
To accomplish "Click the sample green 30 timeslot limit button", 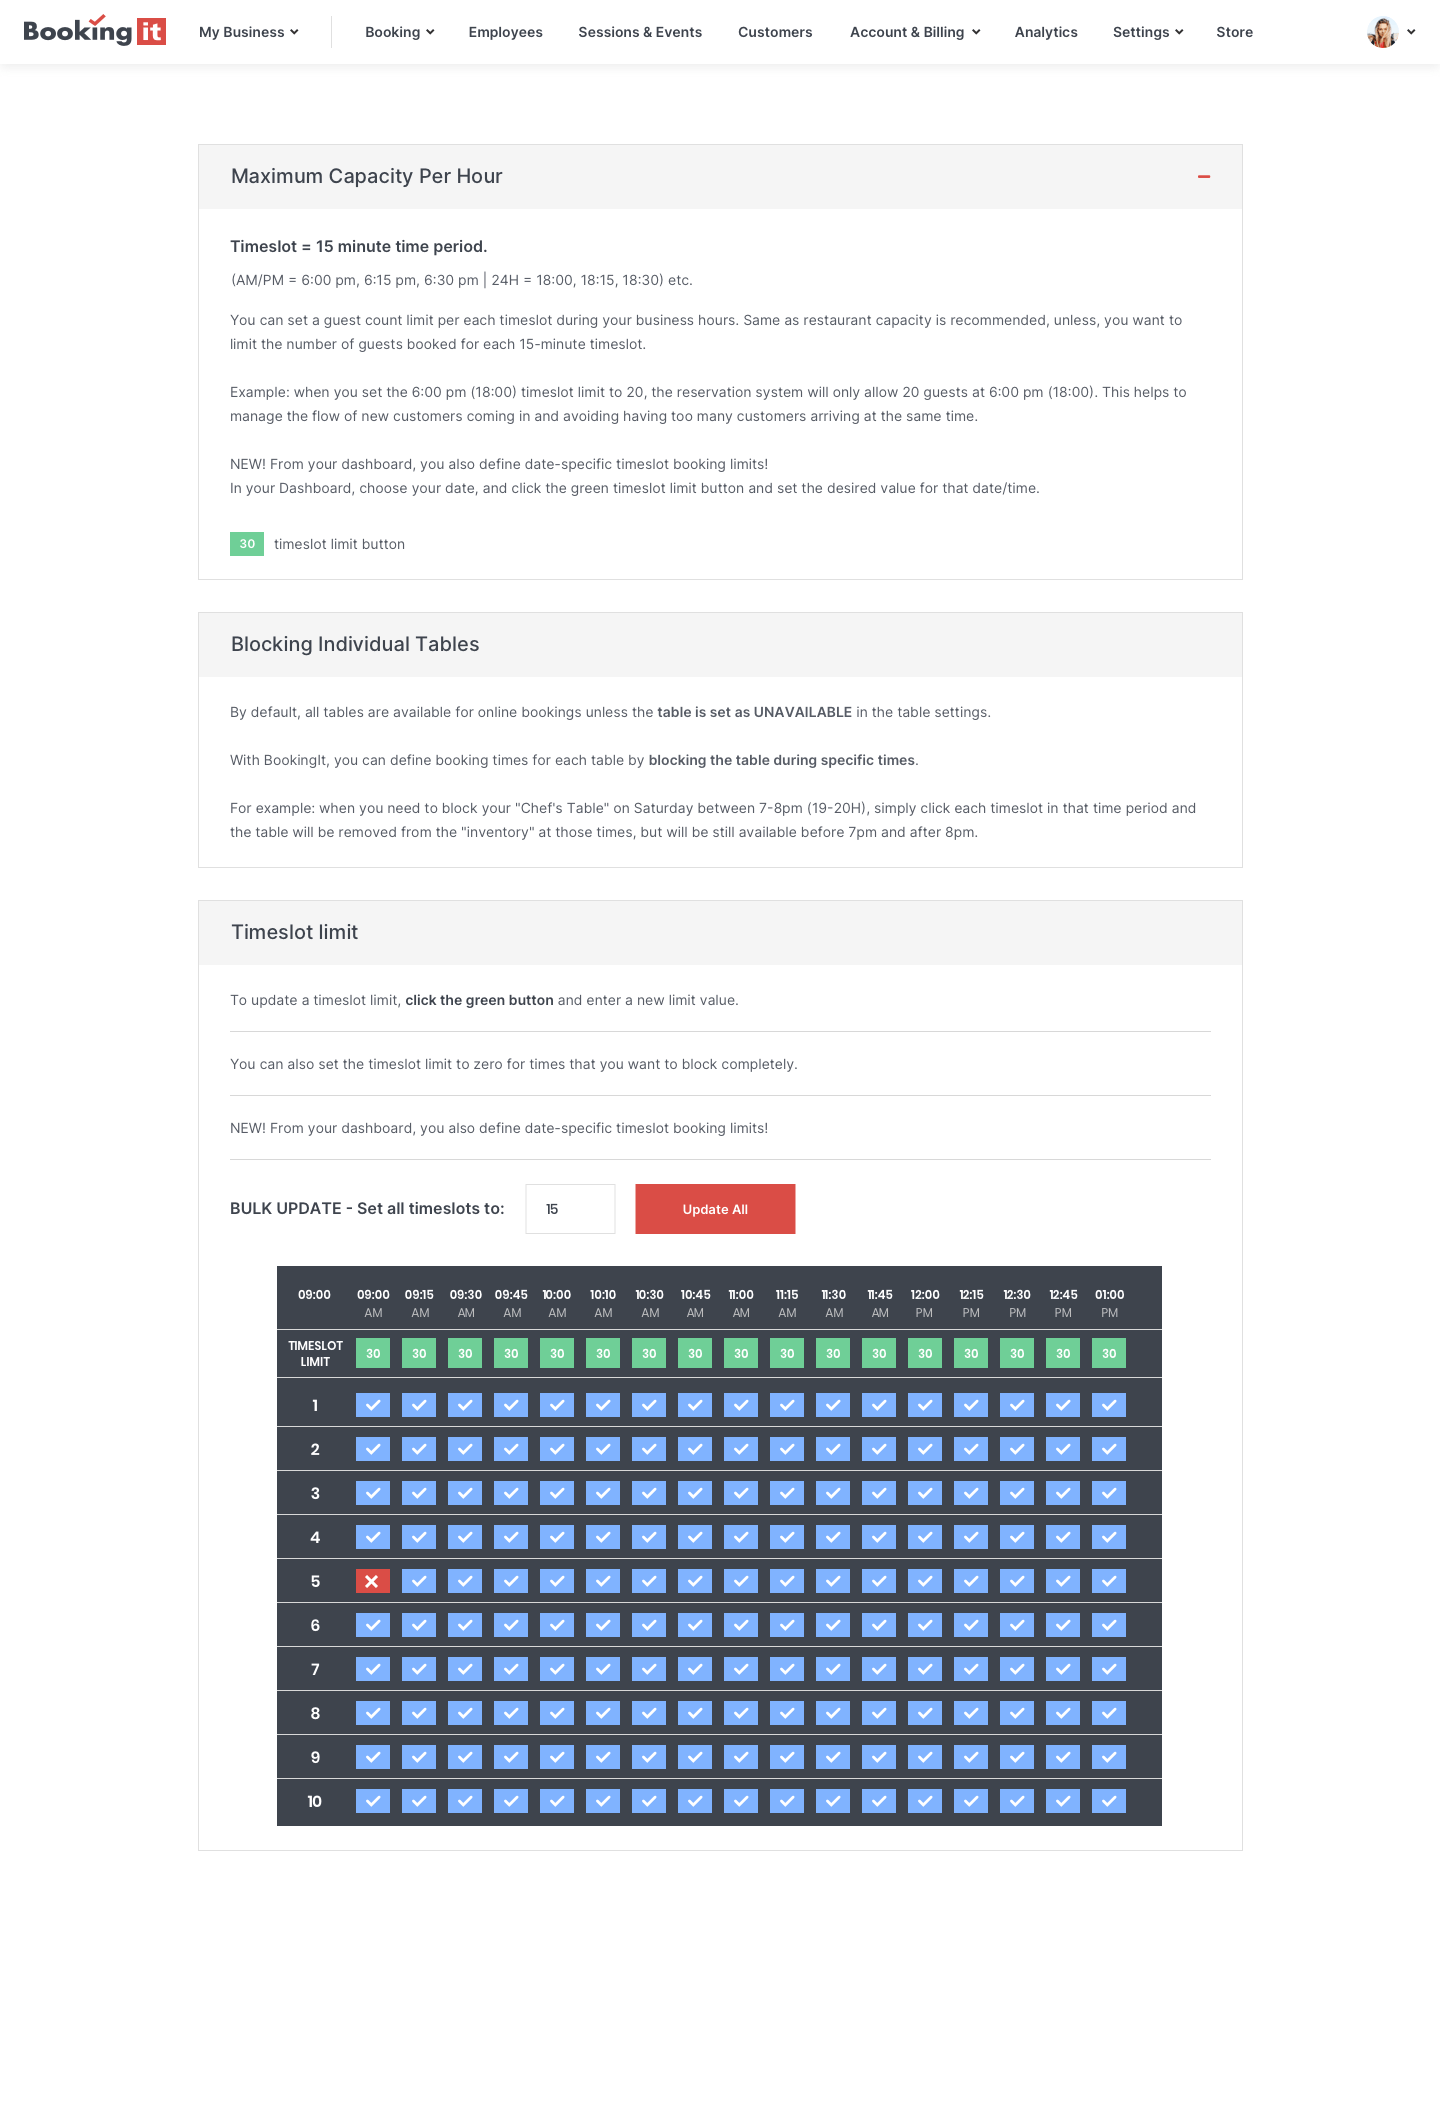I will (x=247, y=544).
